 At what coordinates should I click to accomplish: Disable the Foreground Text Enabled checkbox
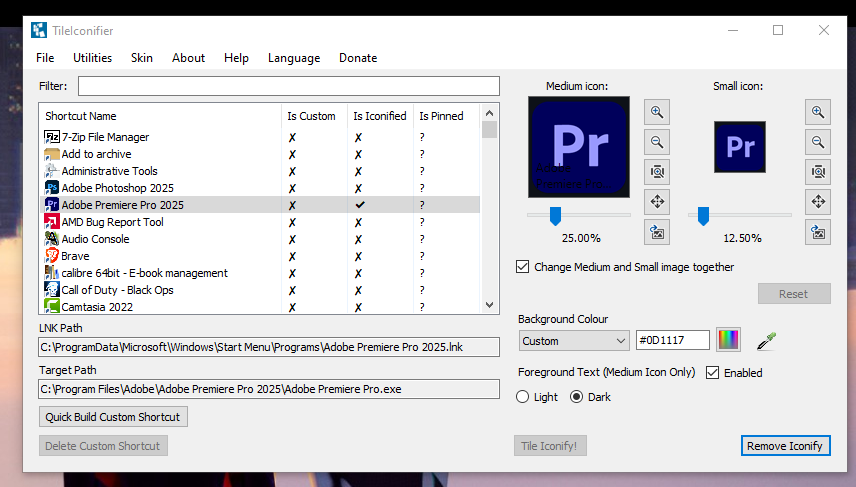[x=713, y=373]
